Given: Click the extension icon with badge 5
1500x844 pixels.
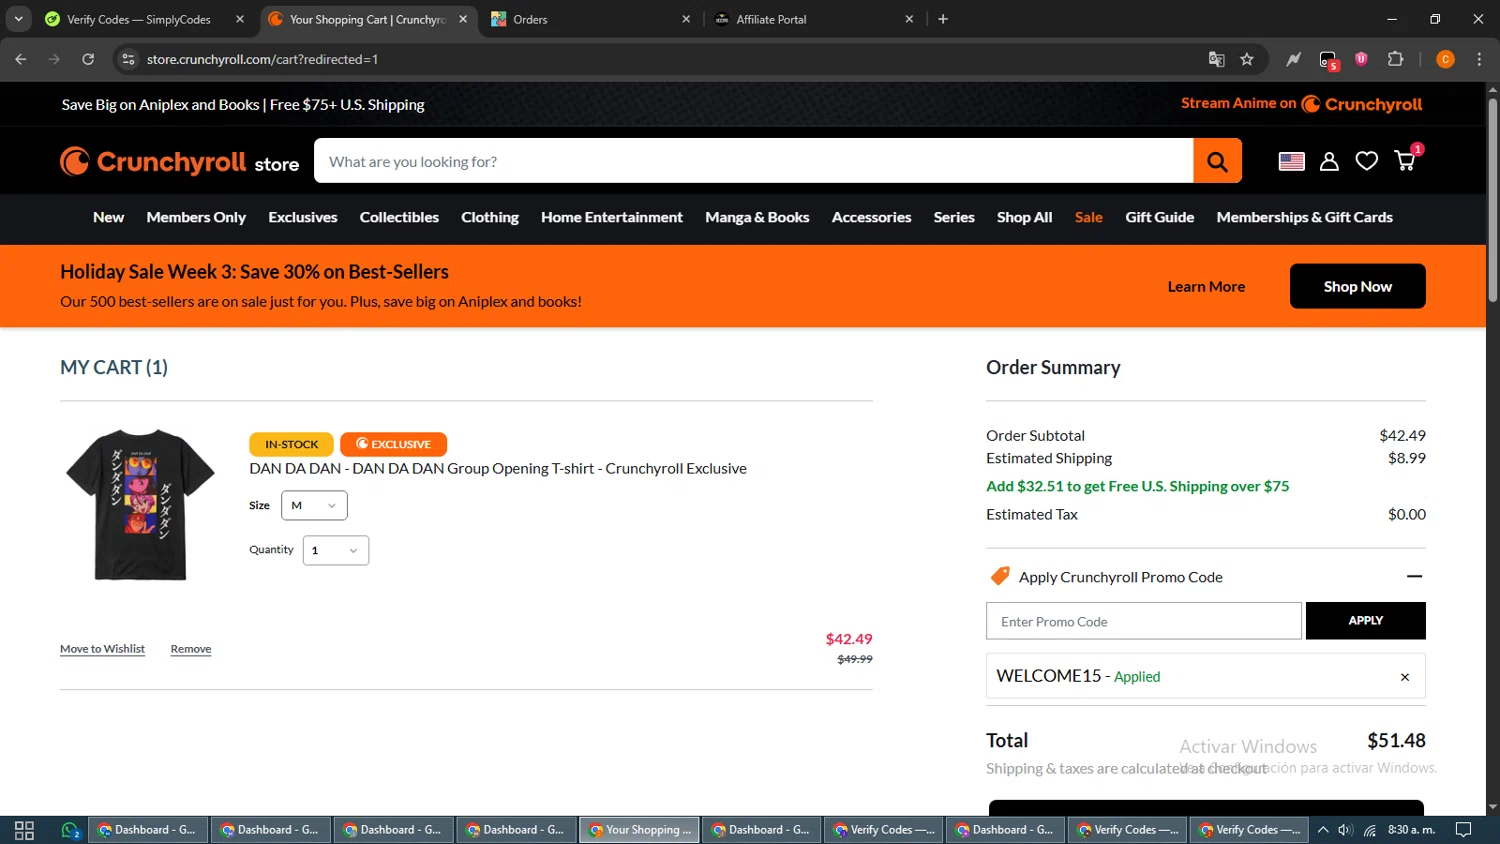Looking at the screenshot, I should click(1328, 60).
